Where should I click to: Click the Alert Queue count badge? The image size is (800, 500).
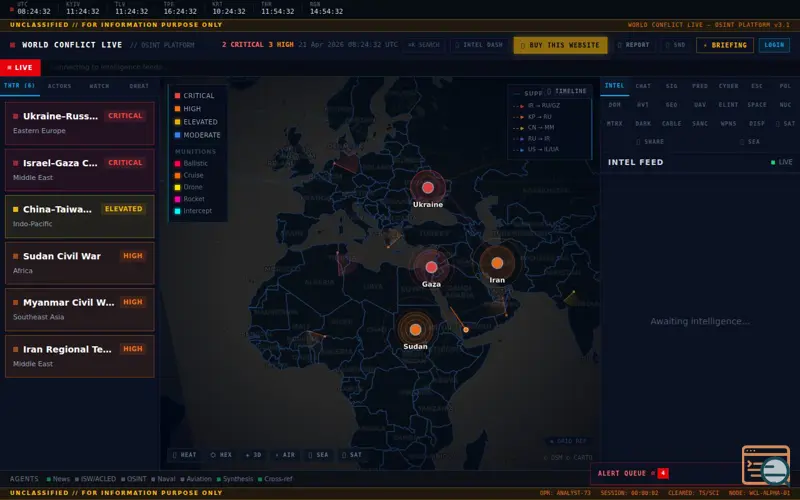pos(663,473)
